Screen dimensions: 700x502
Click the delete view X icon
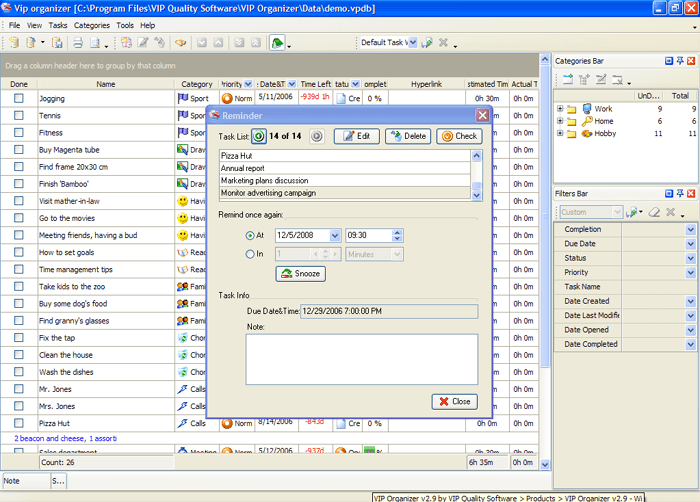(x=443, y=42)
